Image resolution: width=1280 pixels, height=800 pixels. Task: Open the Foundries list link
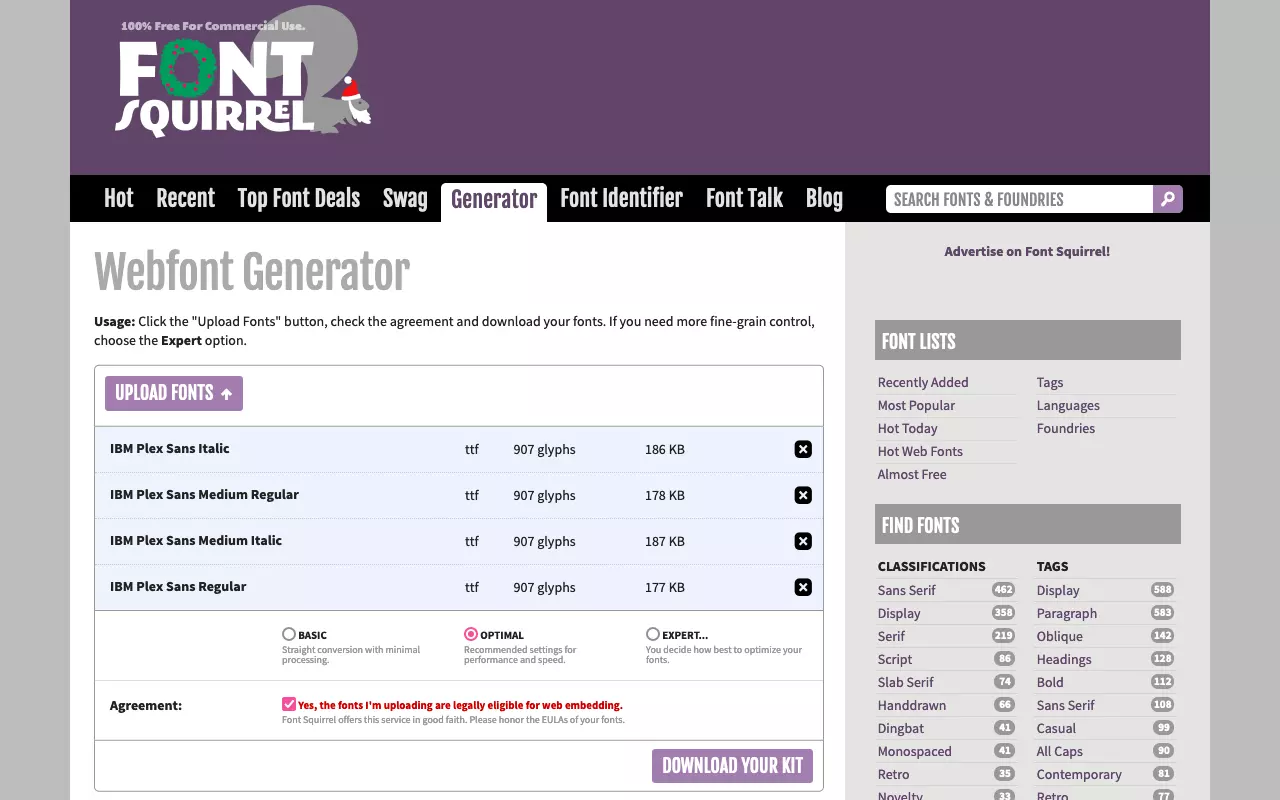point(1066,428)
